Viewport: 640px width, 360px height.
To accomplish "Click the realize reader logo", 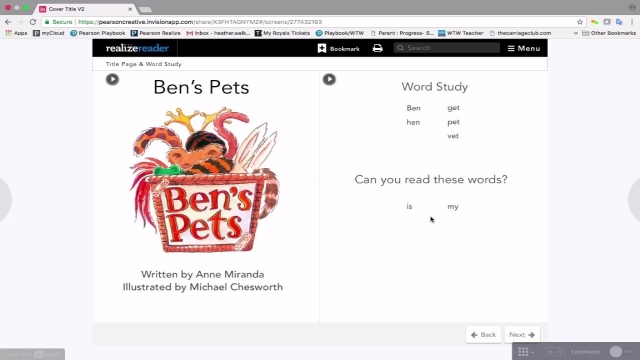I will tap(137, 48).
